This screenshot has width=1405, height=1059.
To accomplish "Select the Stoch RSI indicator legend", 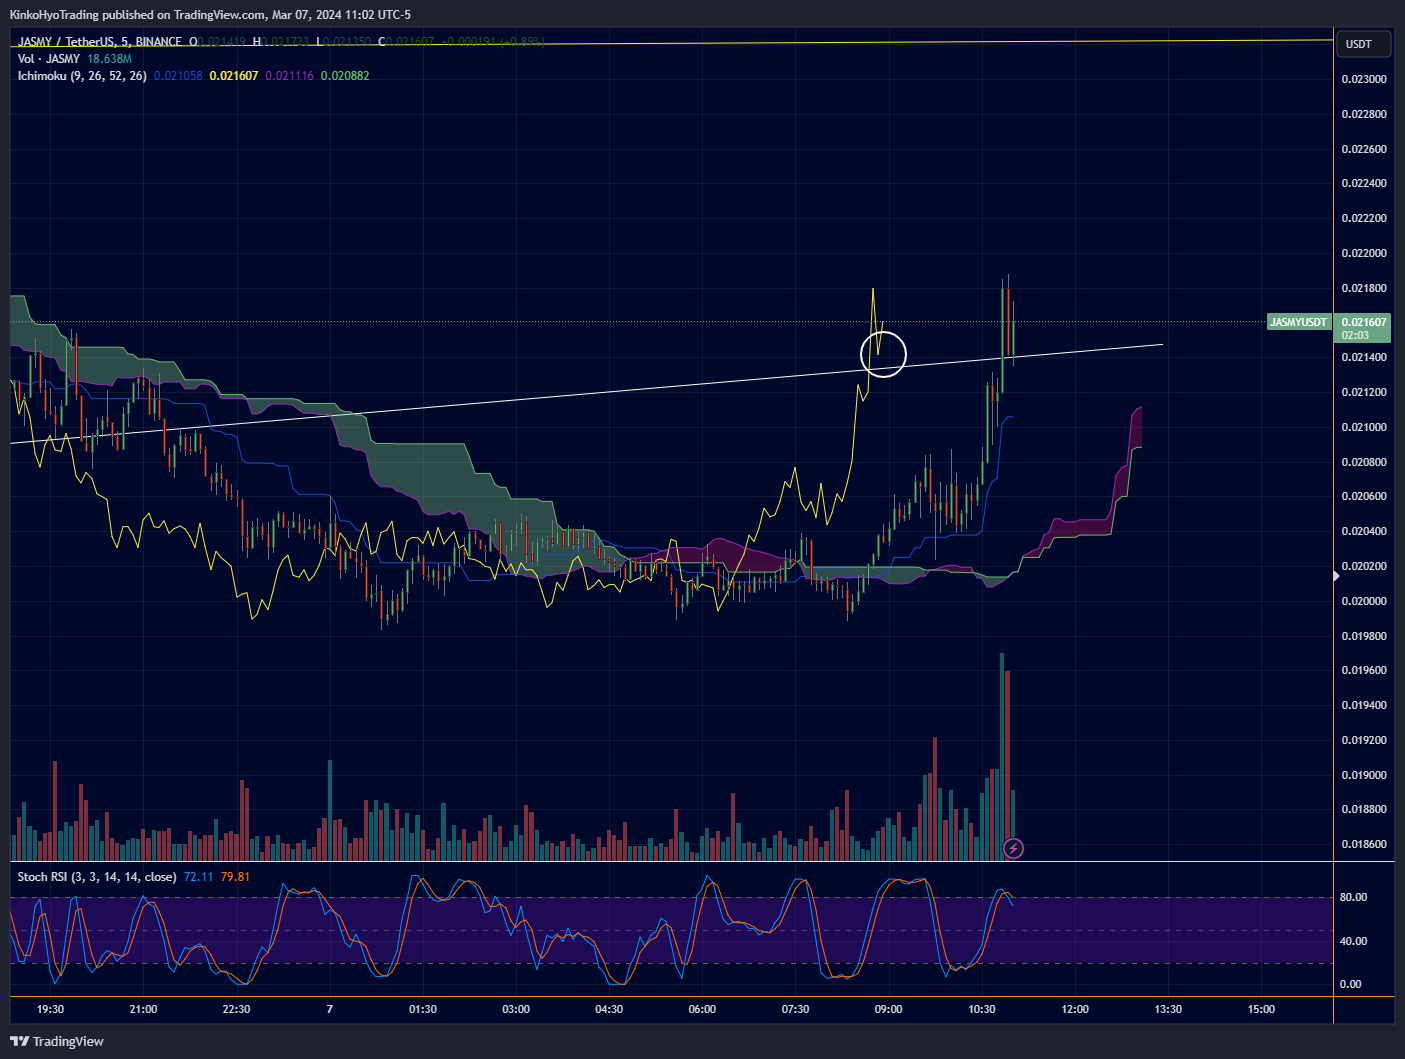I will [97, 877].
